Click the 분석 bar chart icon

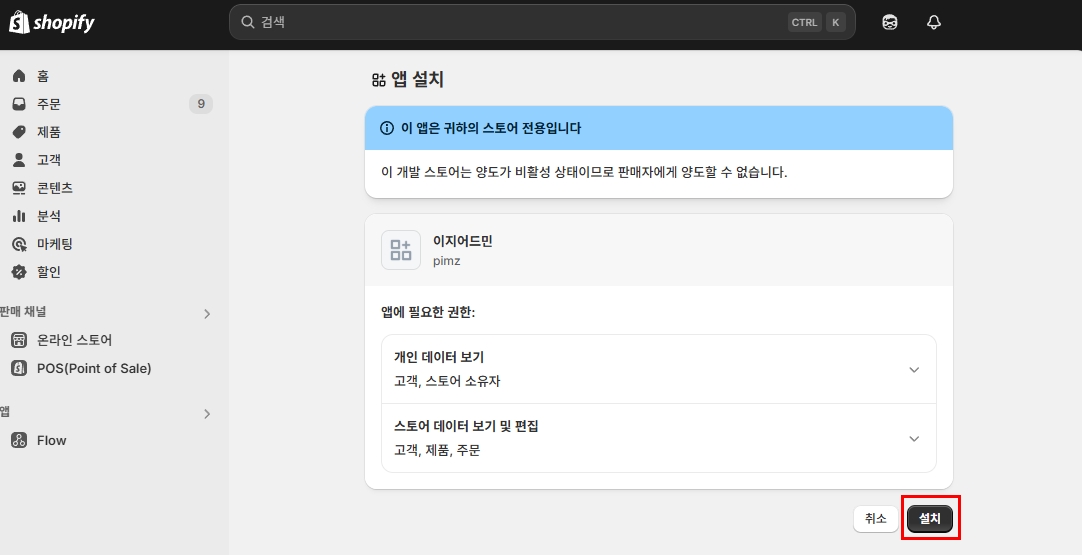[18, 216]
